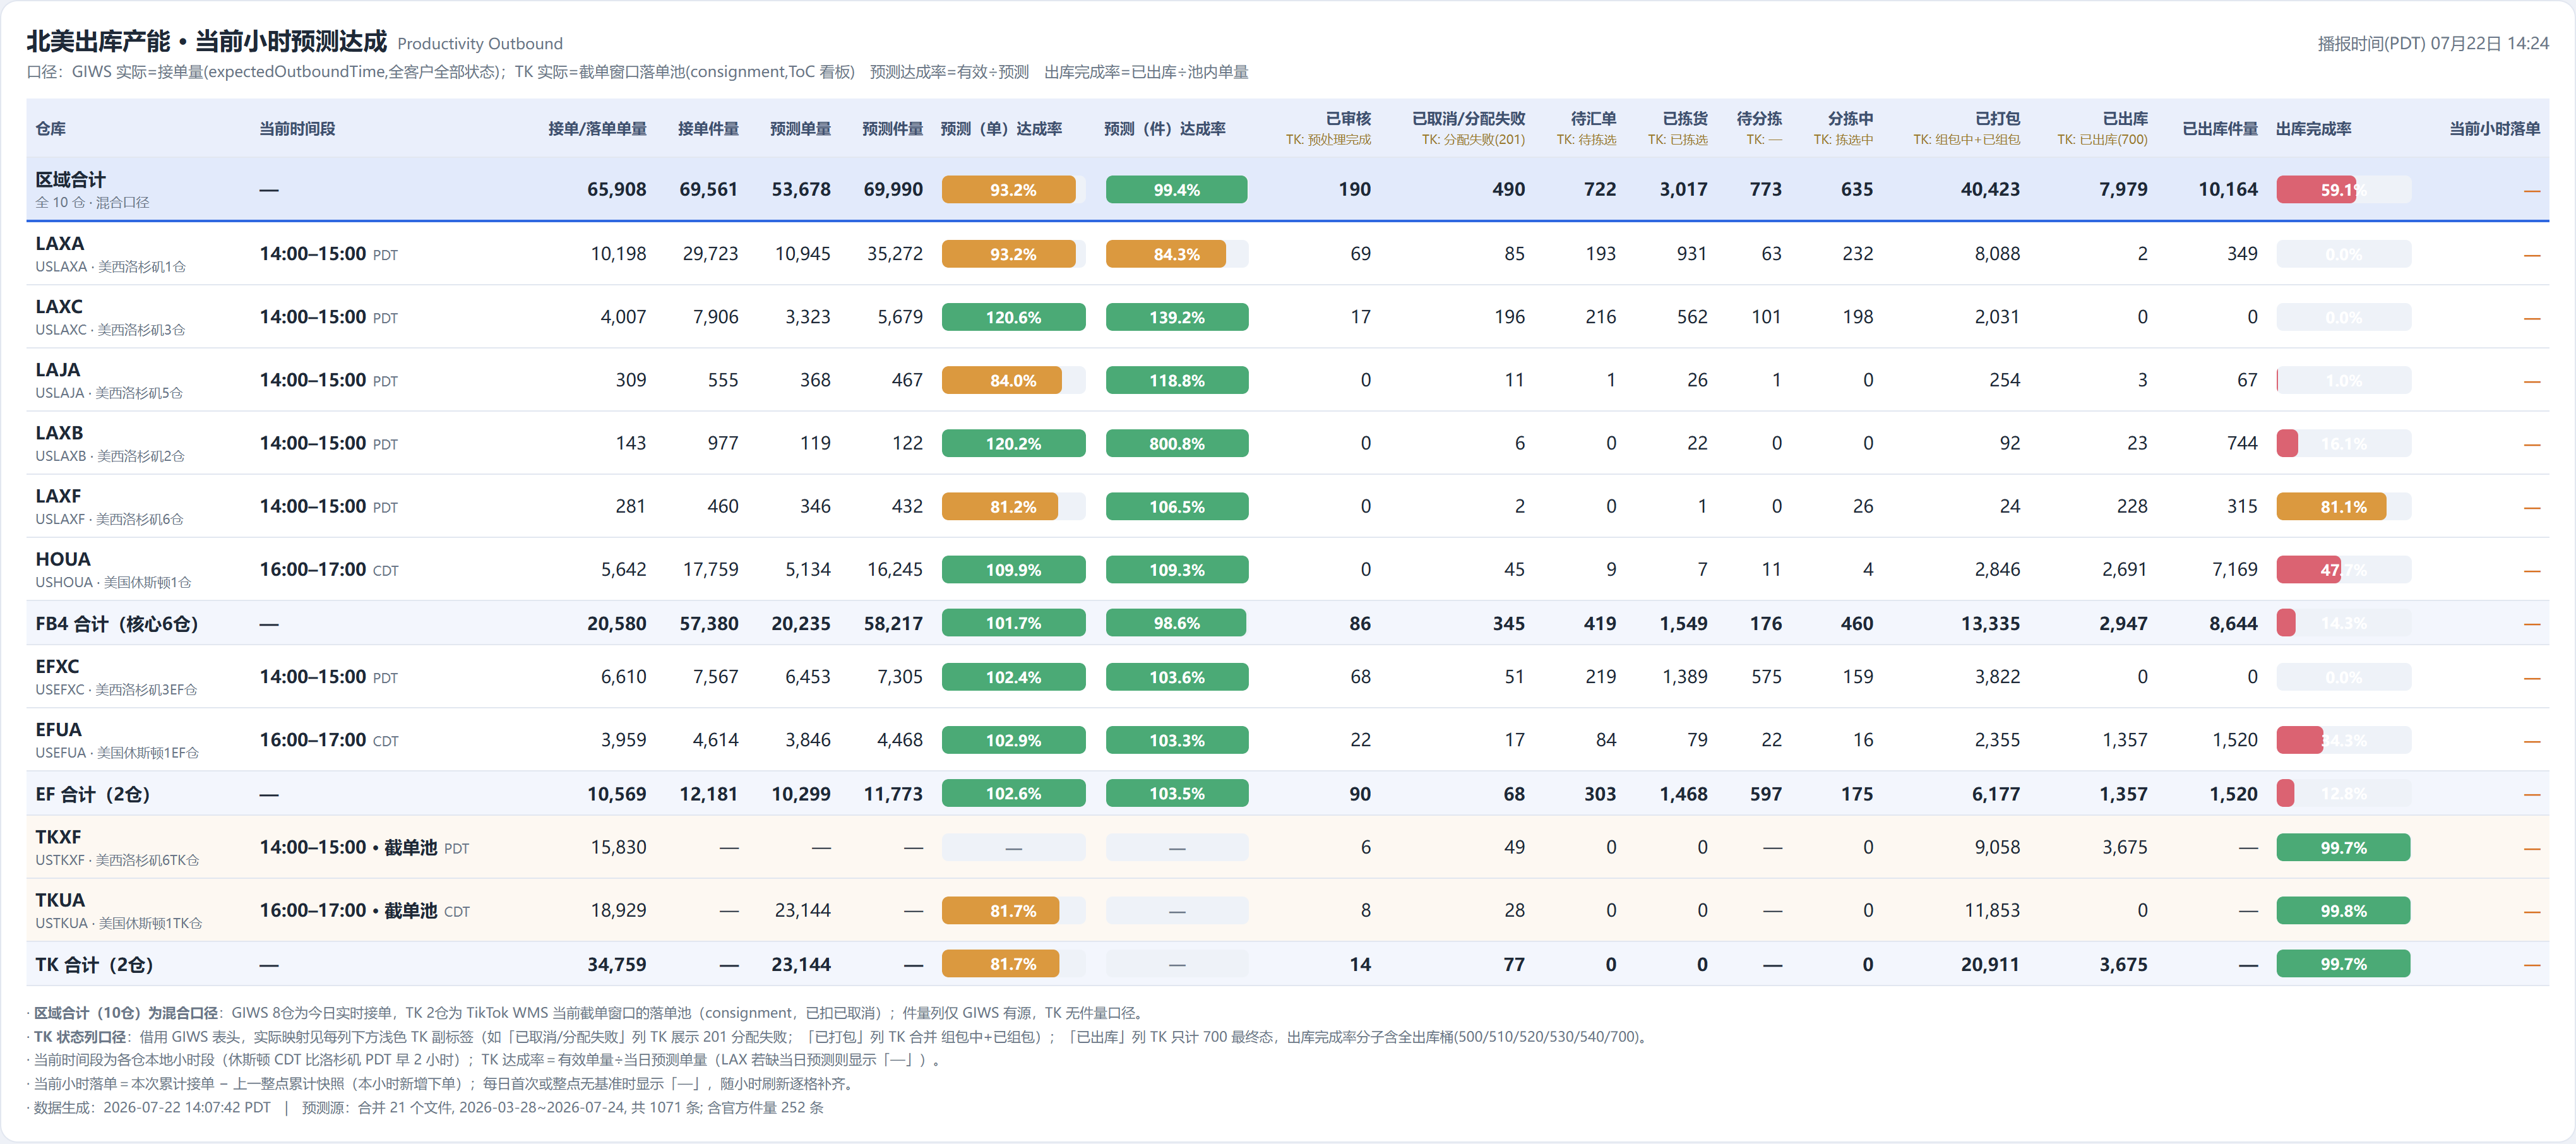This screenshot has width=2576, height=1144.
Task: Click the EF 合计（2仓）row label
Action: [93, 794]
